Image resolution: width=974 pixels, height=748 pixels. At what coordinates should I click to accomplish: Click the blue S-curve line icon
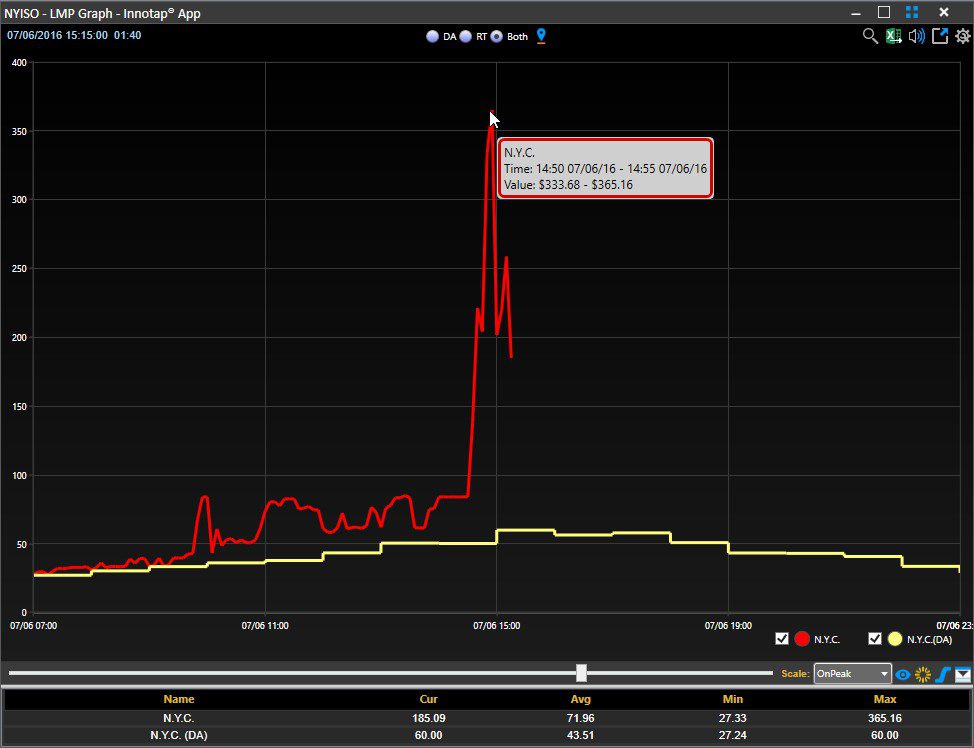click(x=943, y=674)
